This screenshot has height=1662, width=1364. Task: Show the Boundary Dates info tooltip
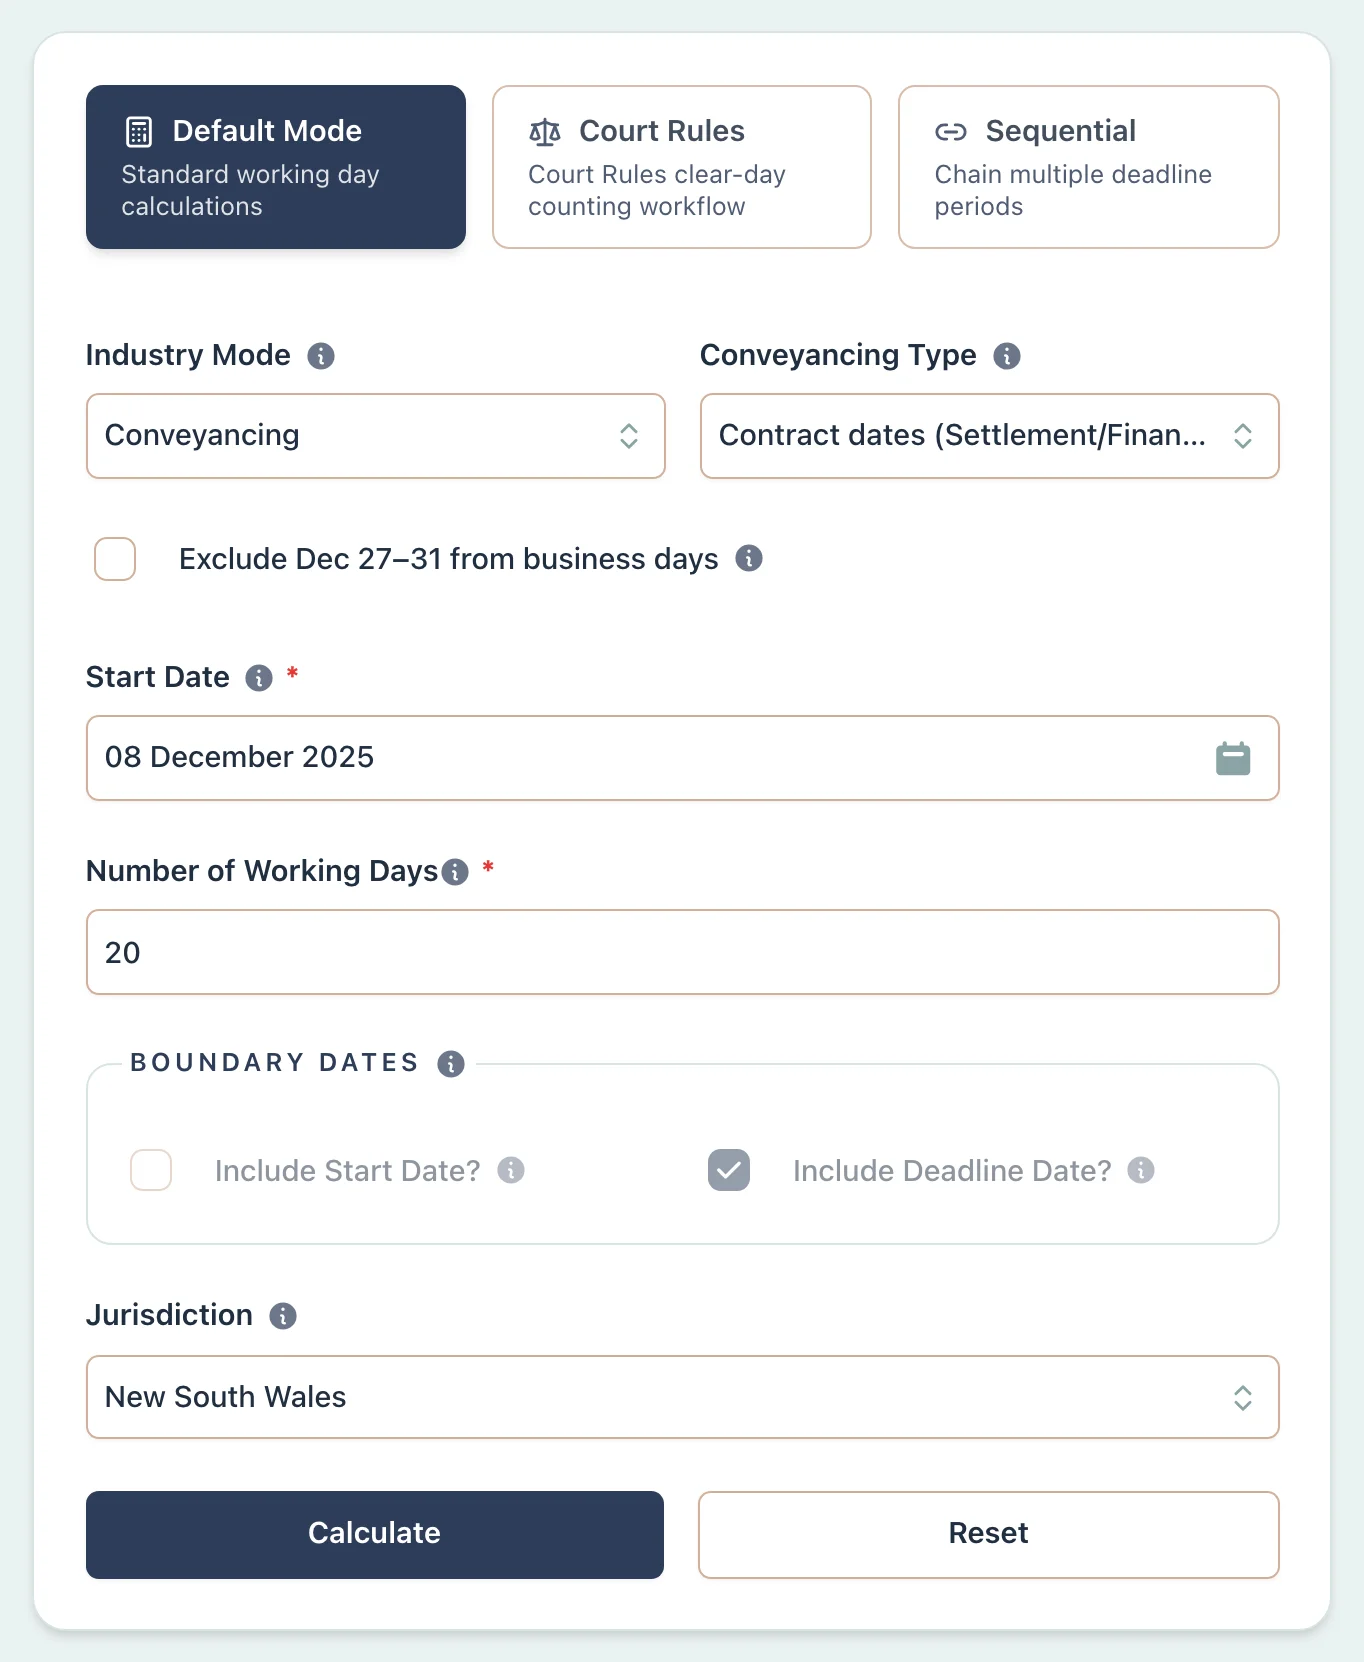[x=451, y=1064]
